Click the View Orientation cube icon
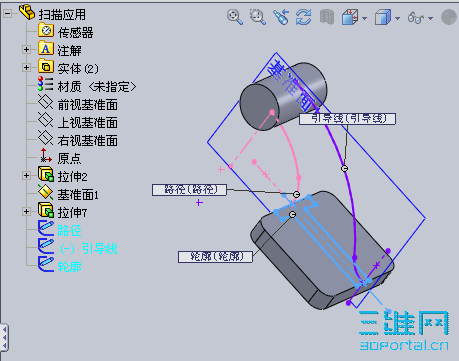 [350, 17]
